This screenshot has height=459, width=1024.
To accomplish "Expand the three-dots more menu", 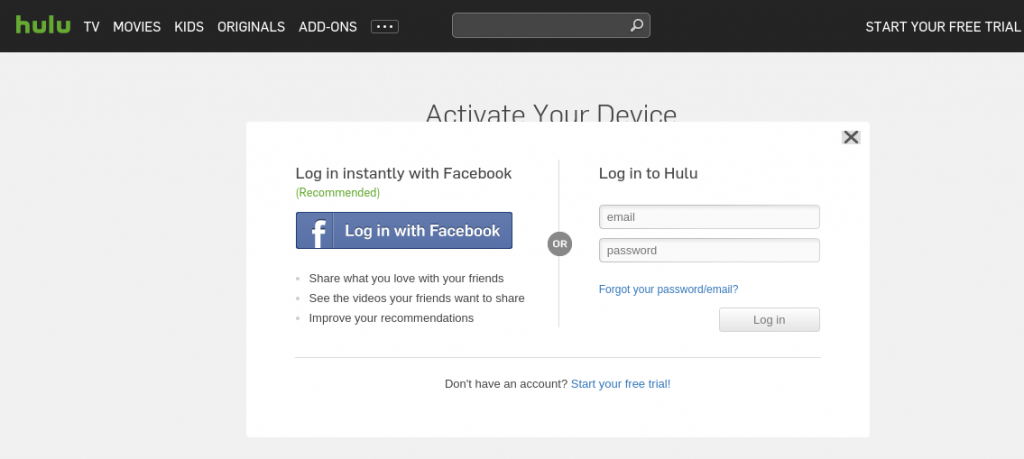I will (x=385, y=27).
